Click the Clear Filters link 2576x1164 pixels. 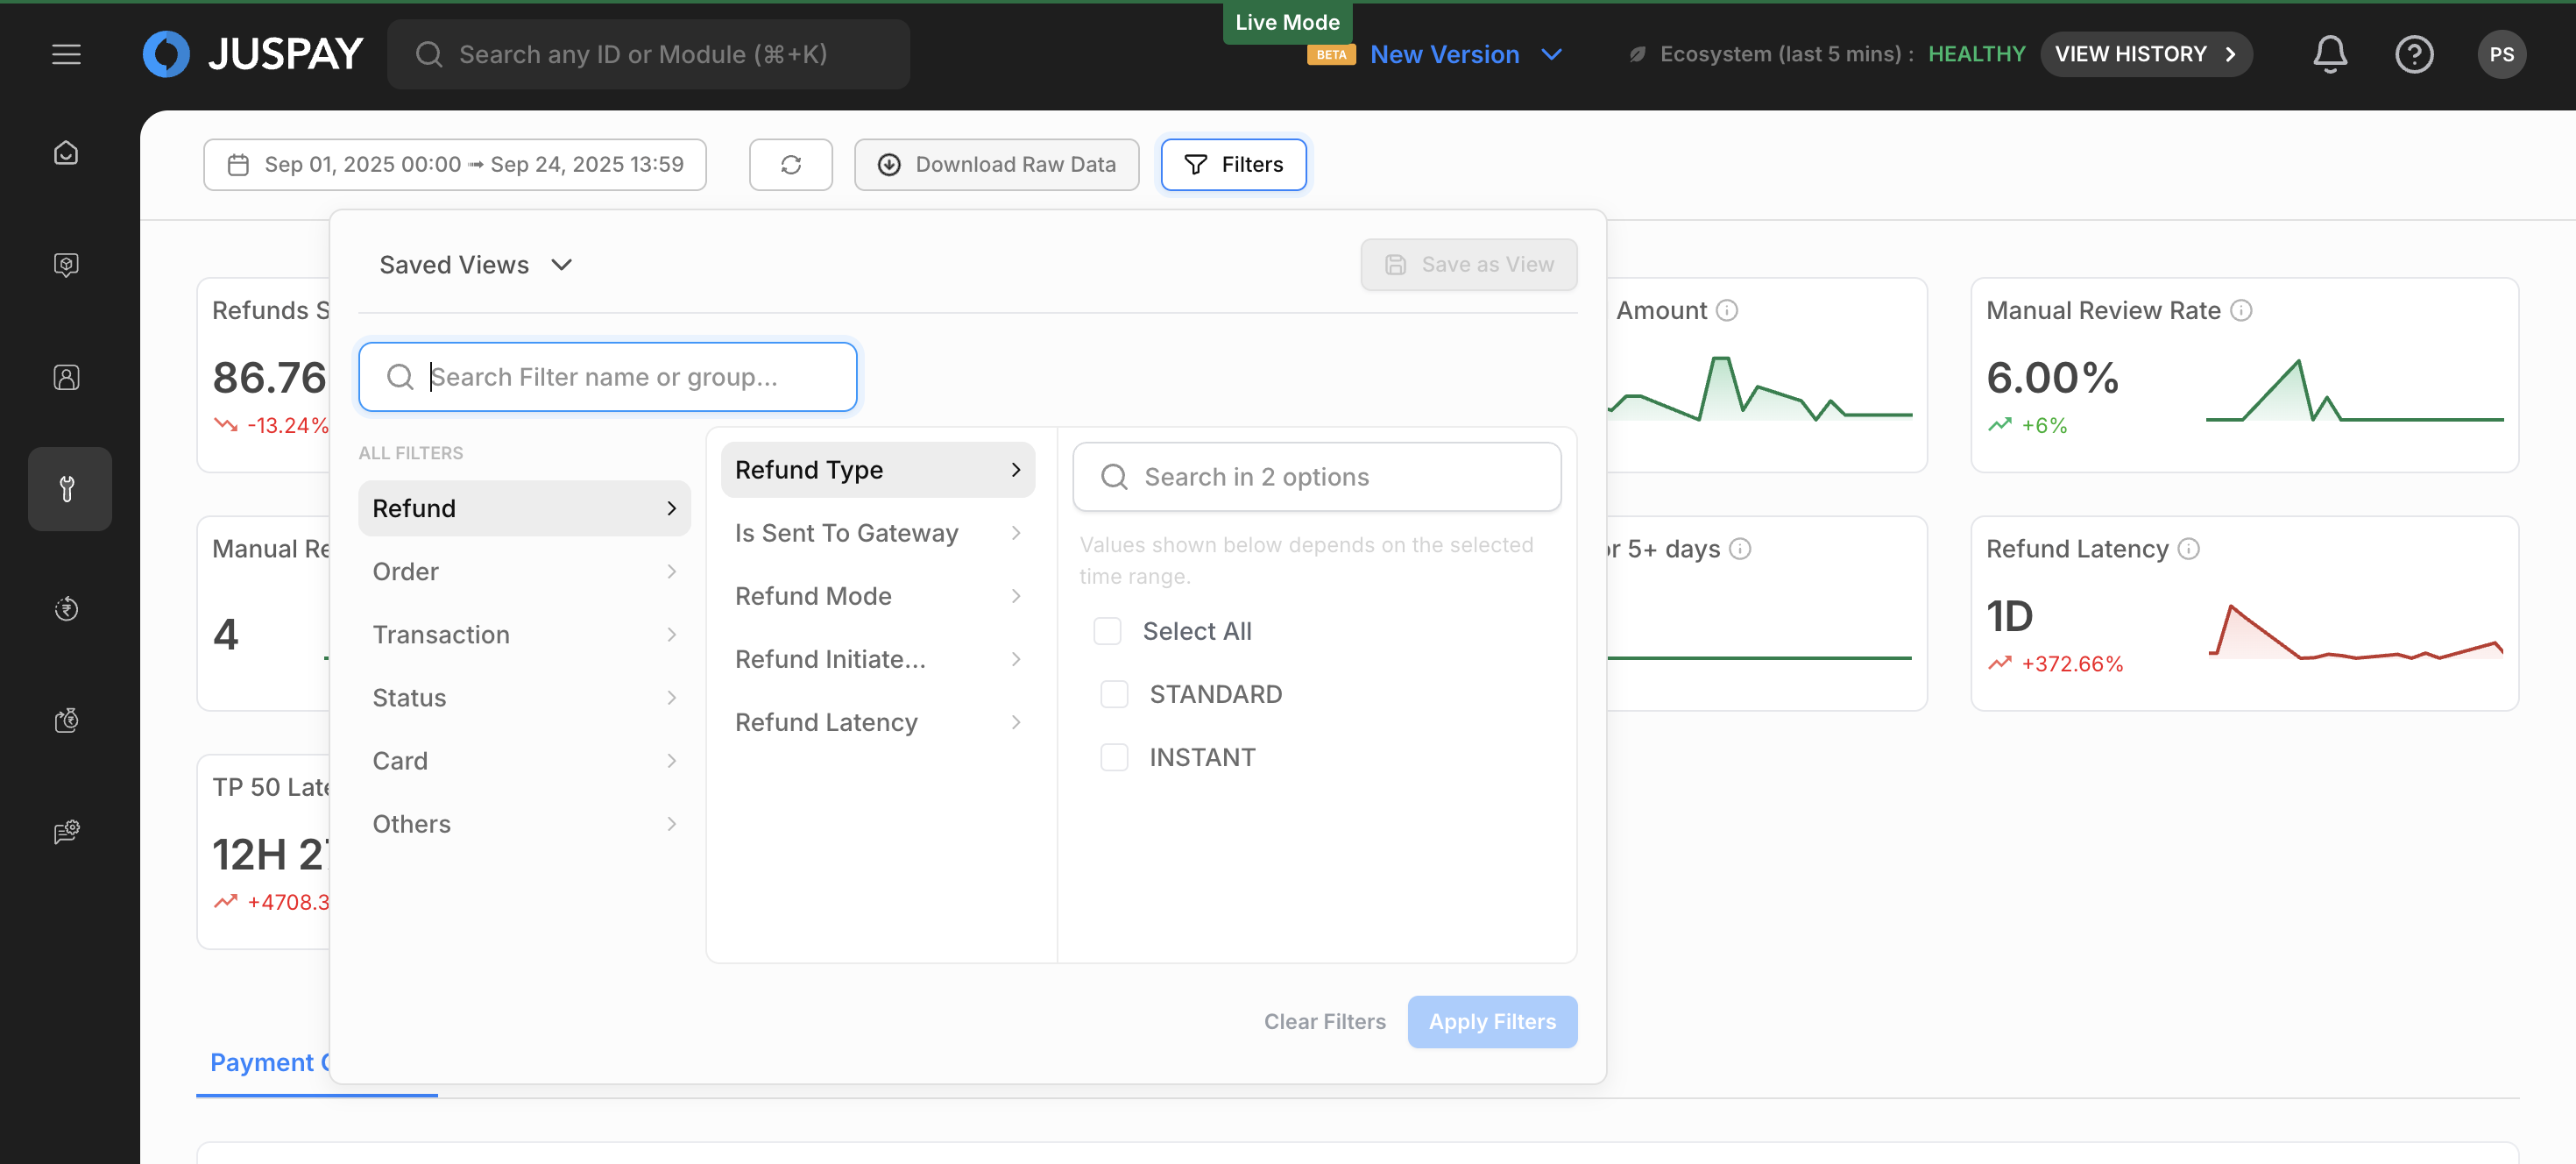1324,1021
